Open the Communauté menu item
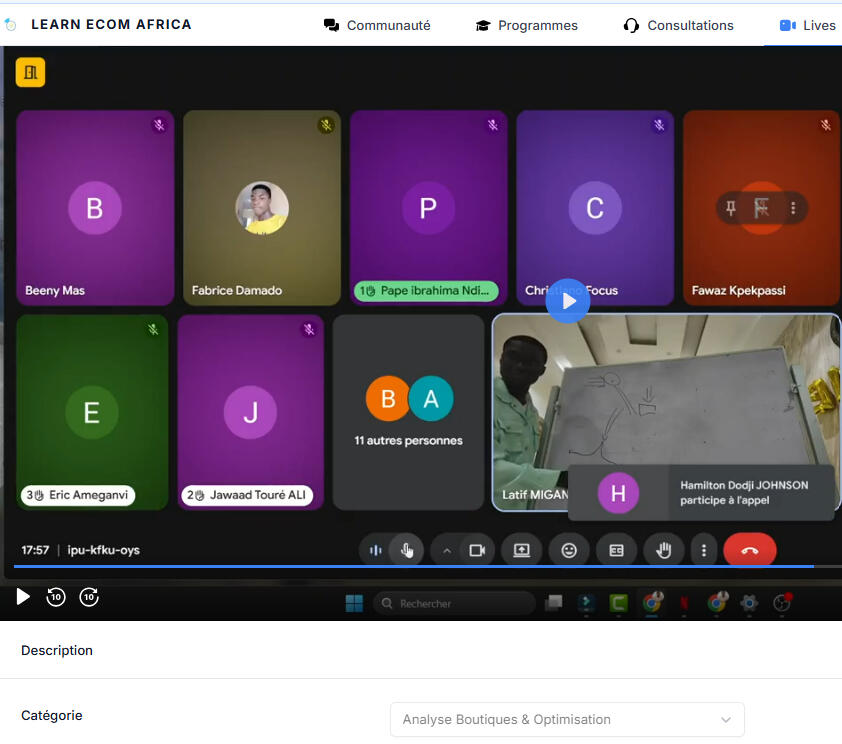Screen dimensions: 842x744 tap(377, 25)
